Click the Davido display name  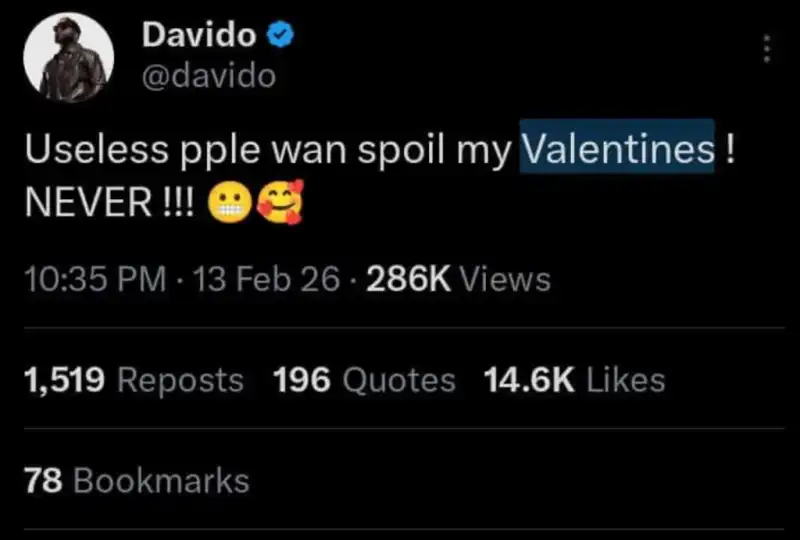[x=200, y=36]
